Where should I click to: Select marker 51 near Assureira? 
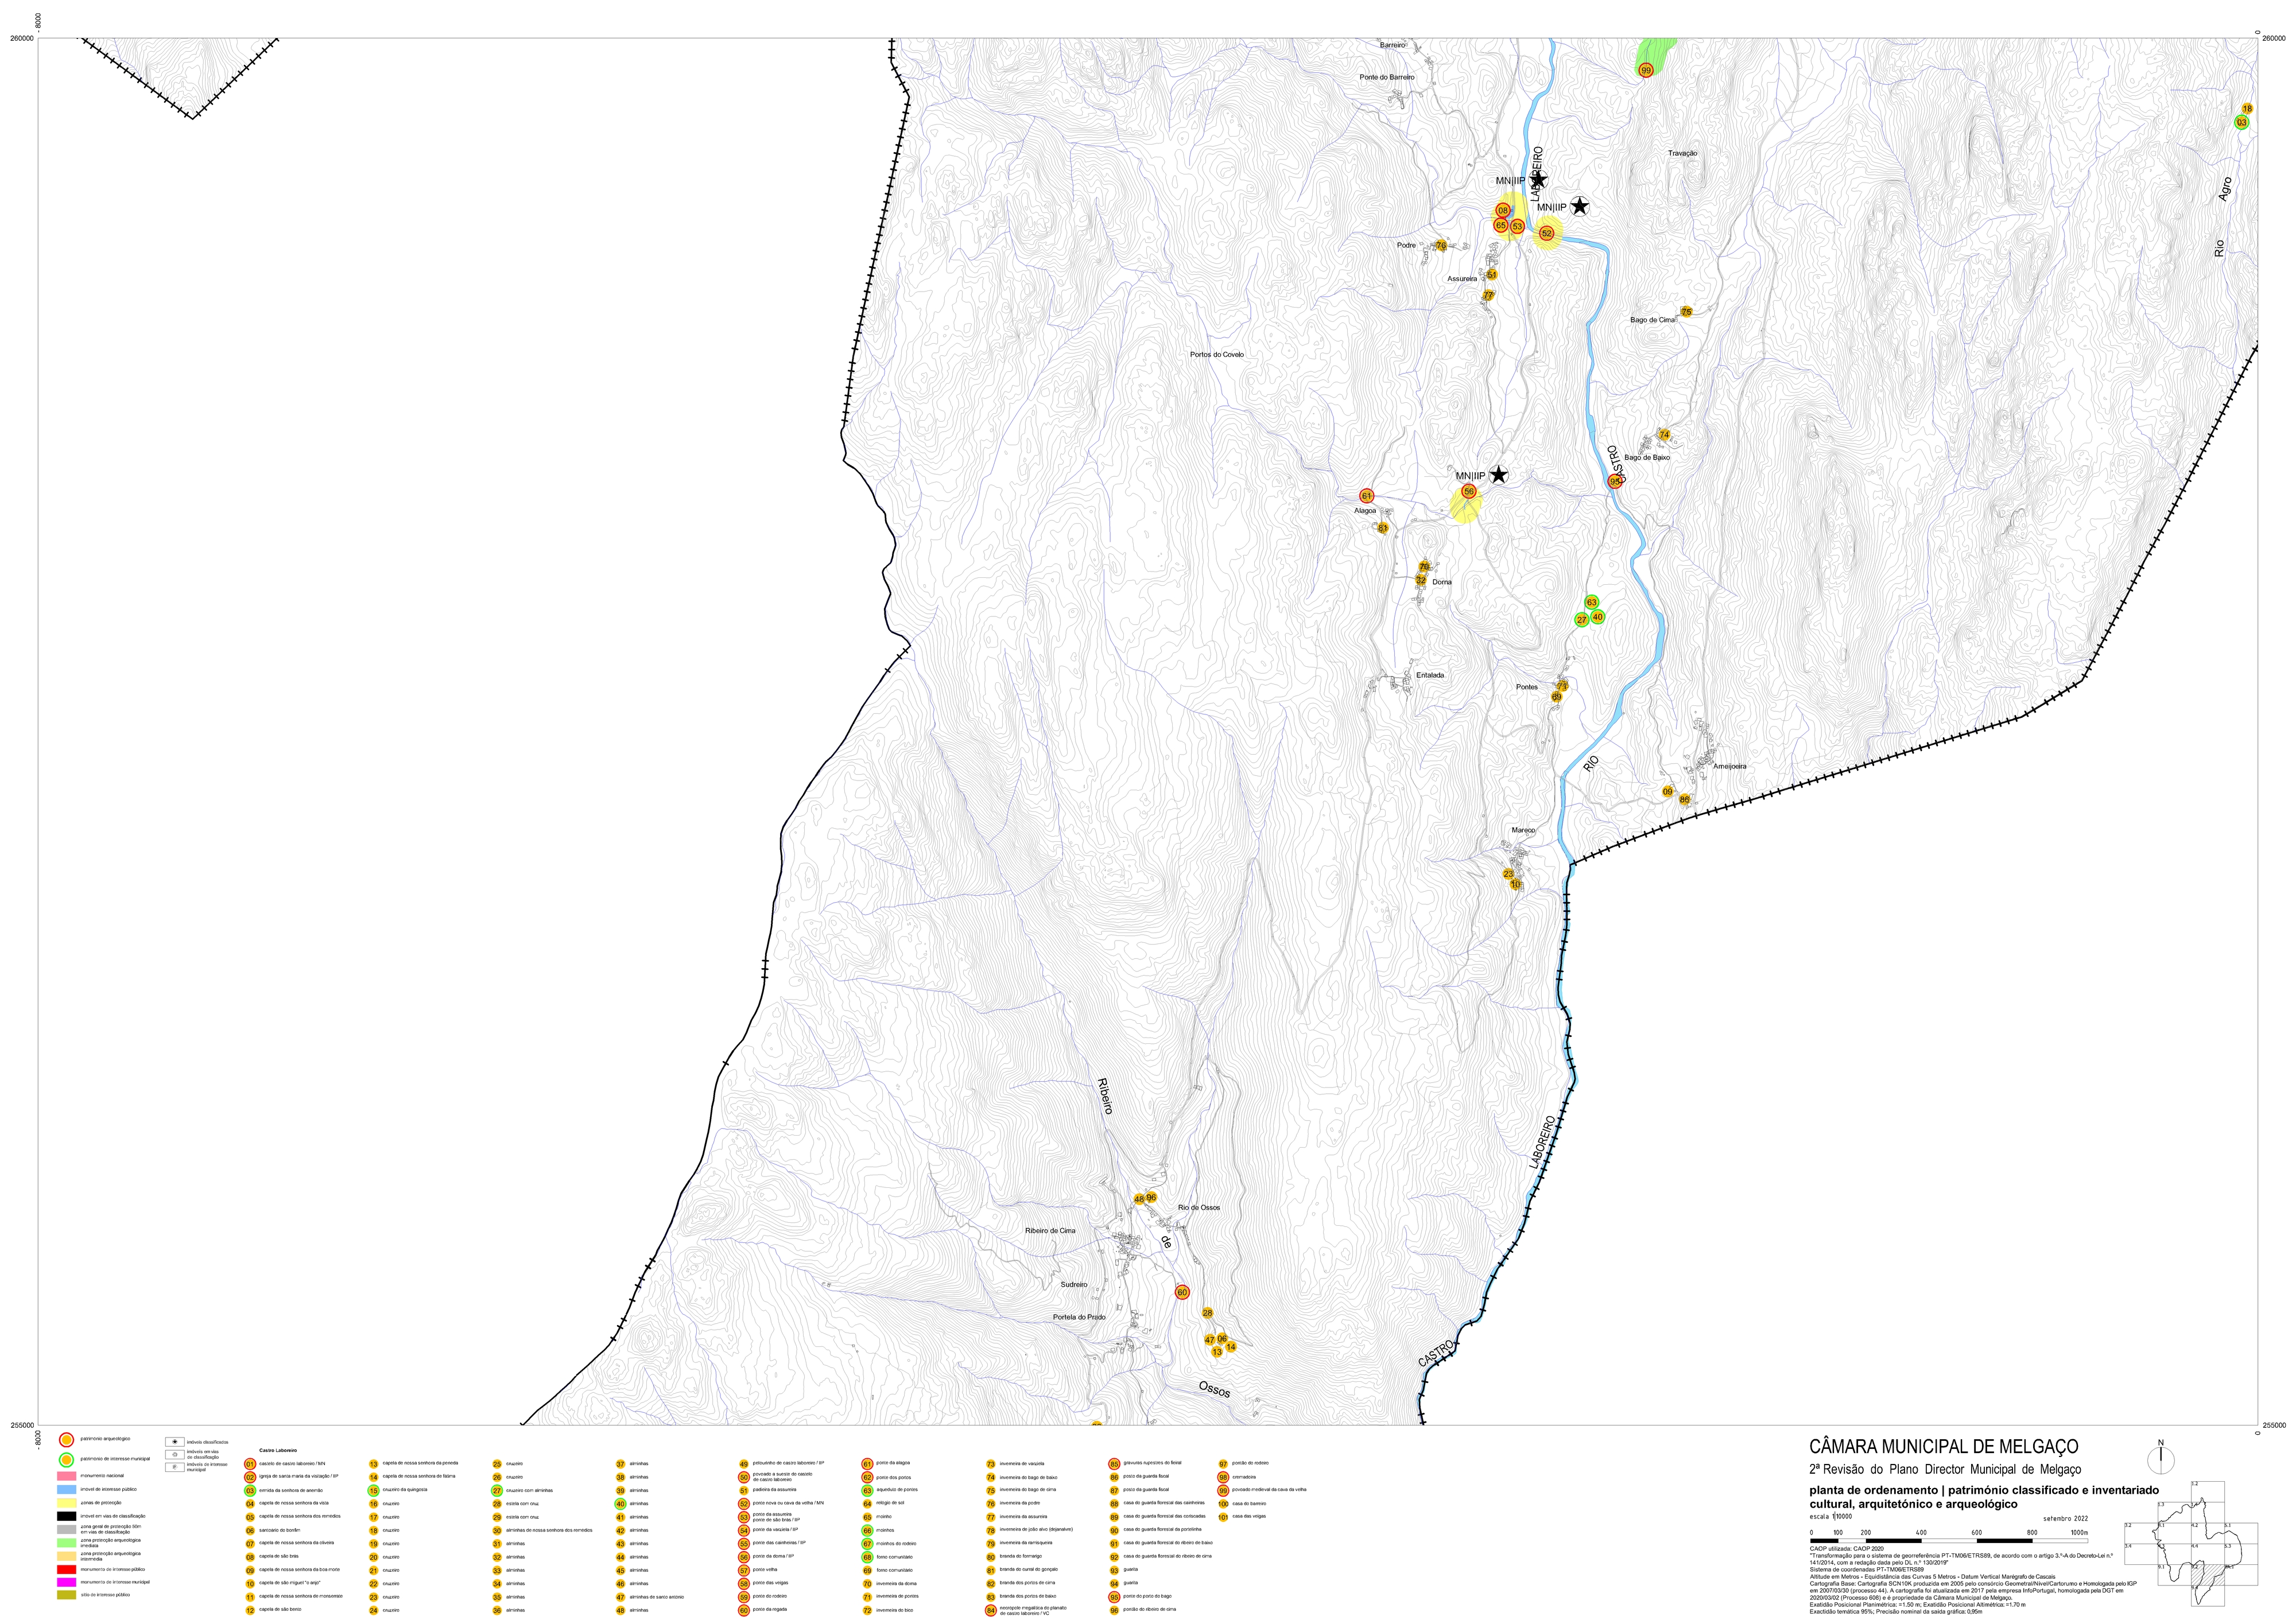coord(1492,275)
